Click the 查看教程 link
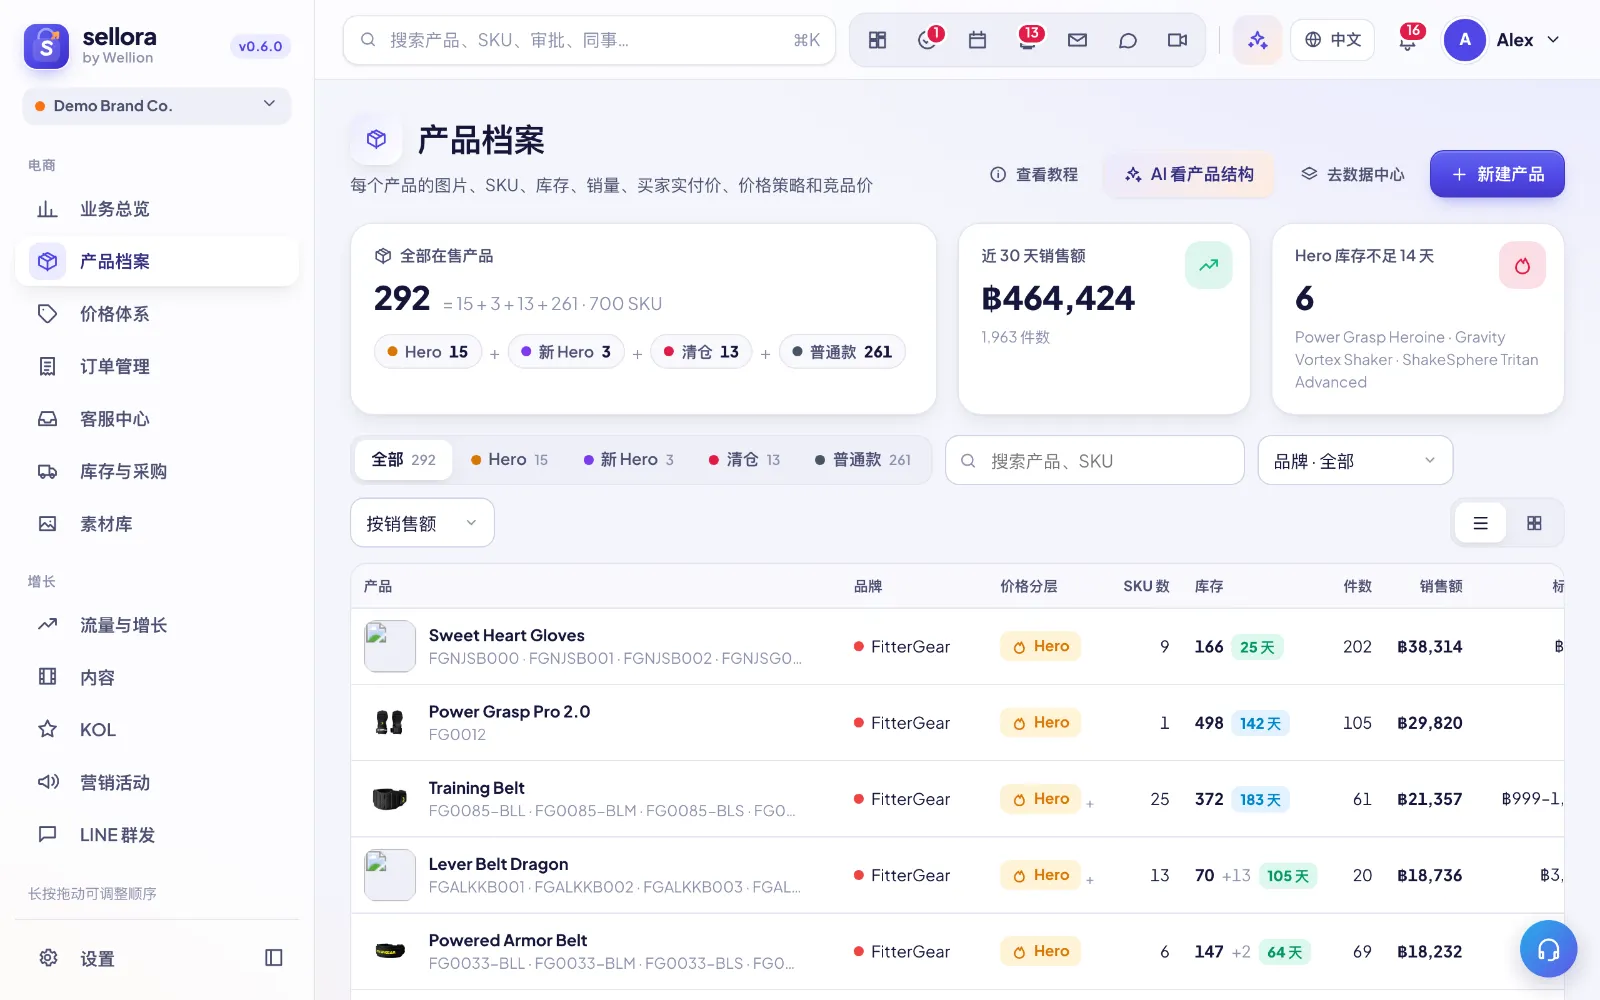1600x1000 pixels. click(x=1034, y=174)
